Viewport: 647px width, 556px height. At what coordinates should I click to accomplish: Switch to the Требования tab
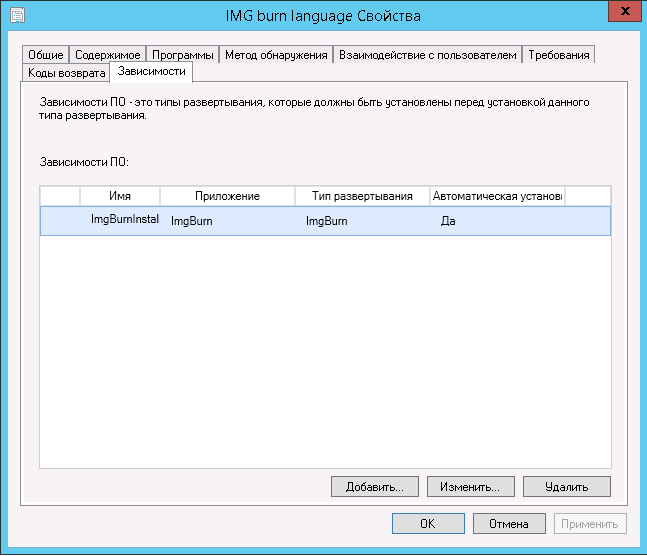click(560, 55)
